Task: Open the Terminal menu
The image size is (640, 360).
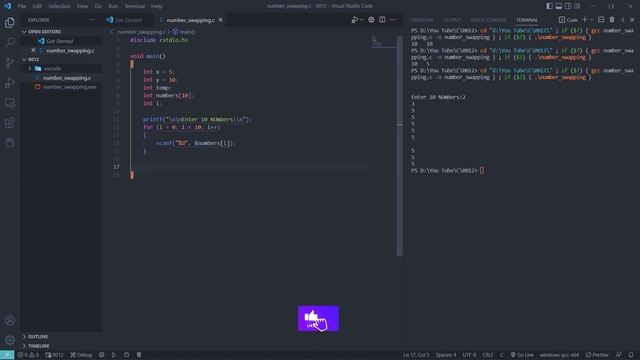Action: [135, 6]
